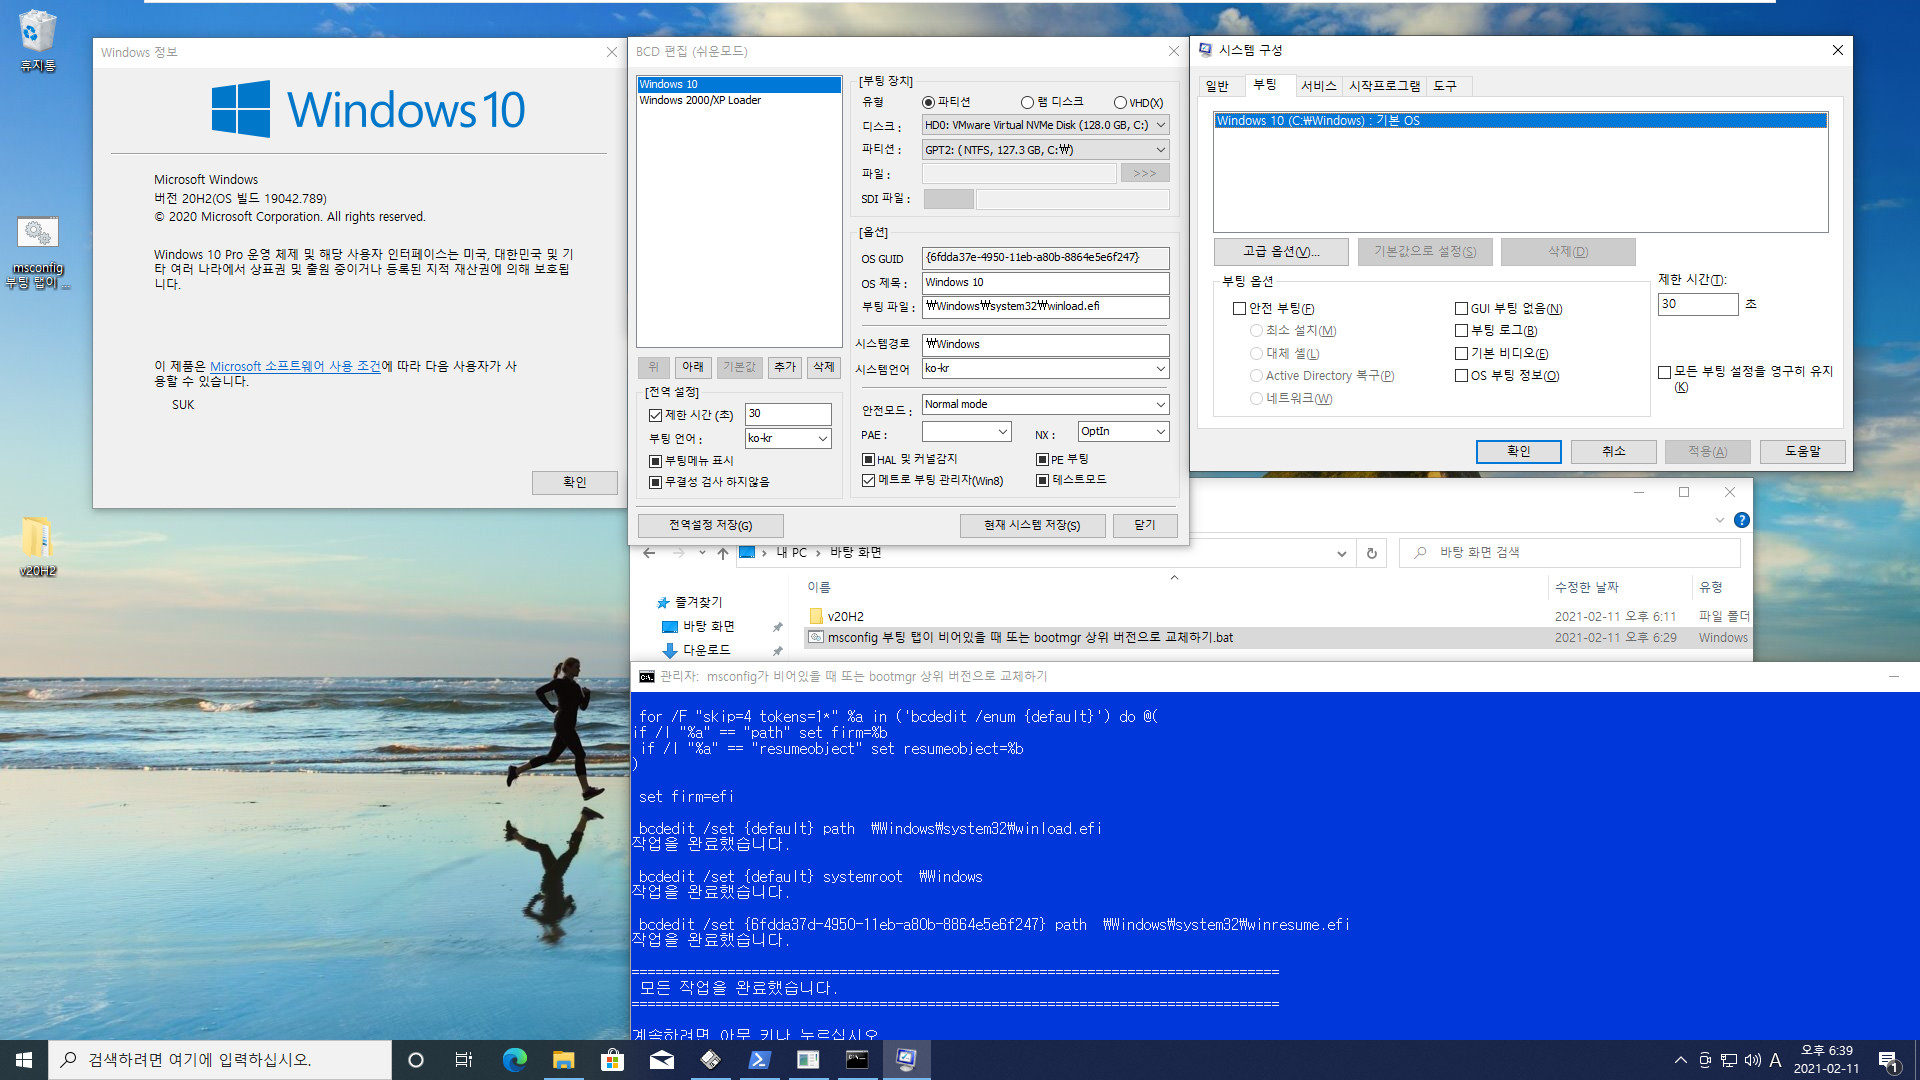Open Explorer help question mark icon
This screenshot has width=1920, height=1080.
(1741, 520)
